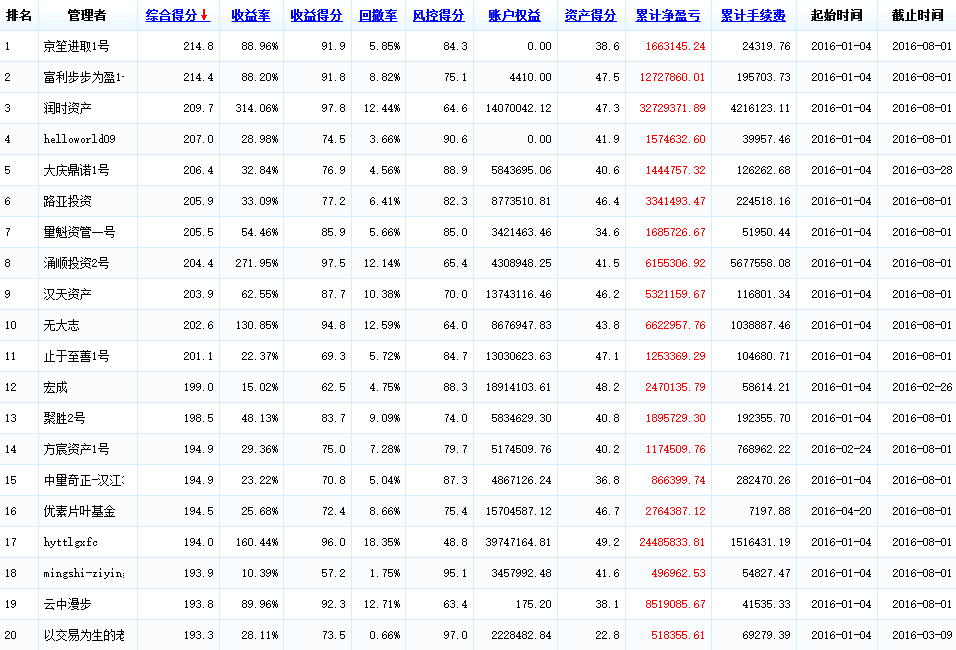This screenshot has height=650, width=956.
Task: Select manager 宏成
Action: click(55, 387)
